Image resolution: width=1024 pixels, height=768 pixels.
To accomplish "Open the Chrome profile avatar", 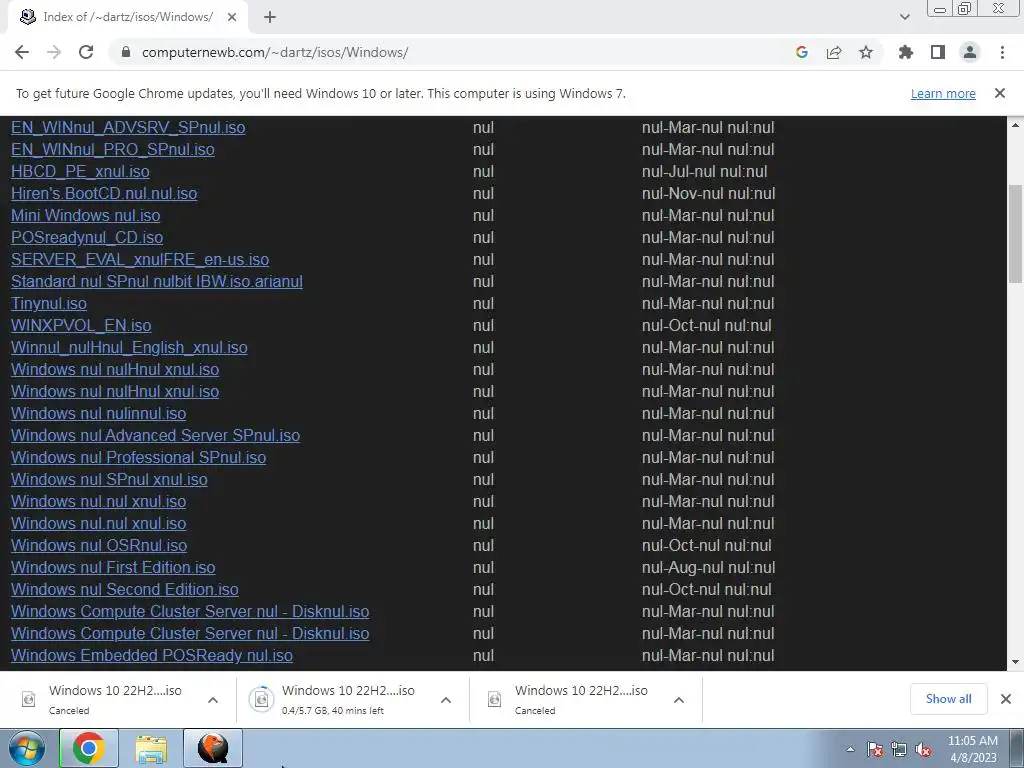I will click(970, 52).
